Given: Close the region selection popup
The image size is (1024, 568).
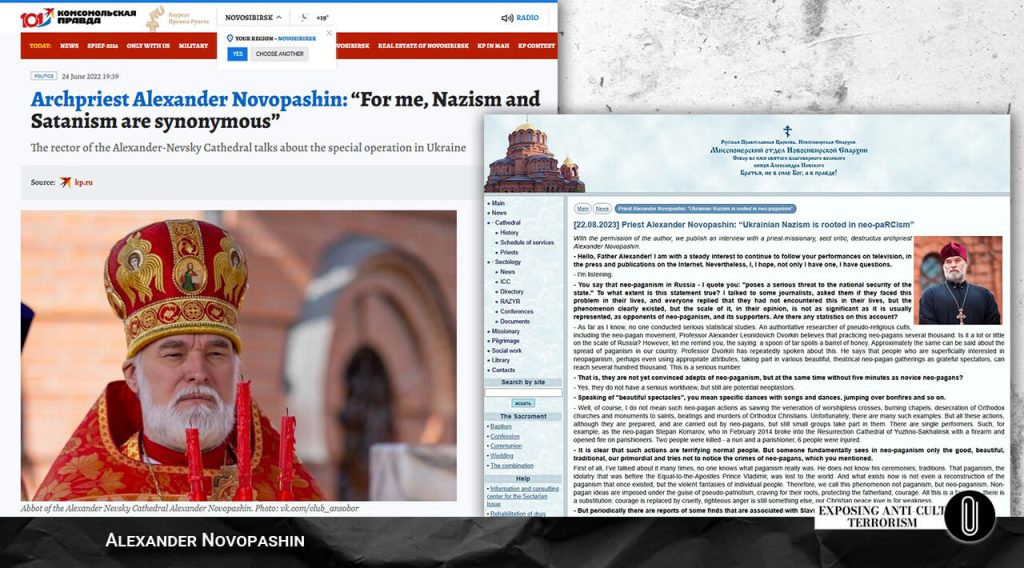Looking at the screenshot, I should [x=329, y=33].
